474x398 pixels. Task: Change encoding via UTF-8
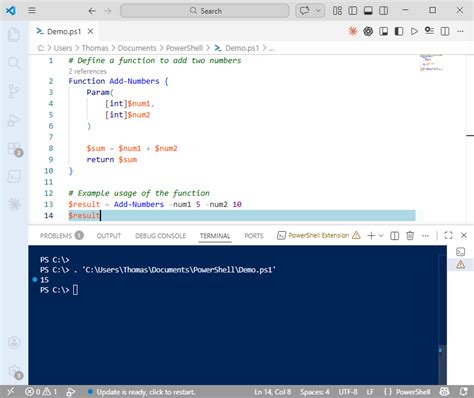pyautogui.click(x=348, y=392)
